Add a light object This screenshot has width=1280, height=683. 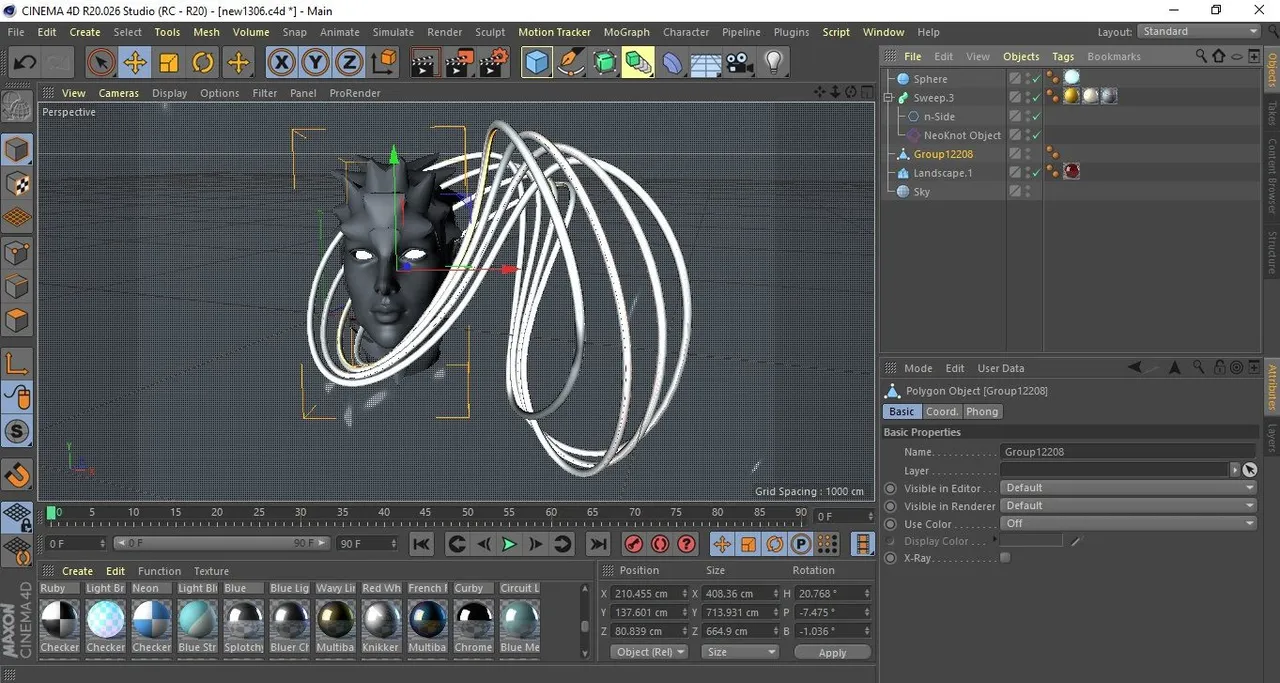coord(773,63)
